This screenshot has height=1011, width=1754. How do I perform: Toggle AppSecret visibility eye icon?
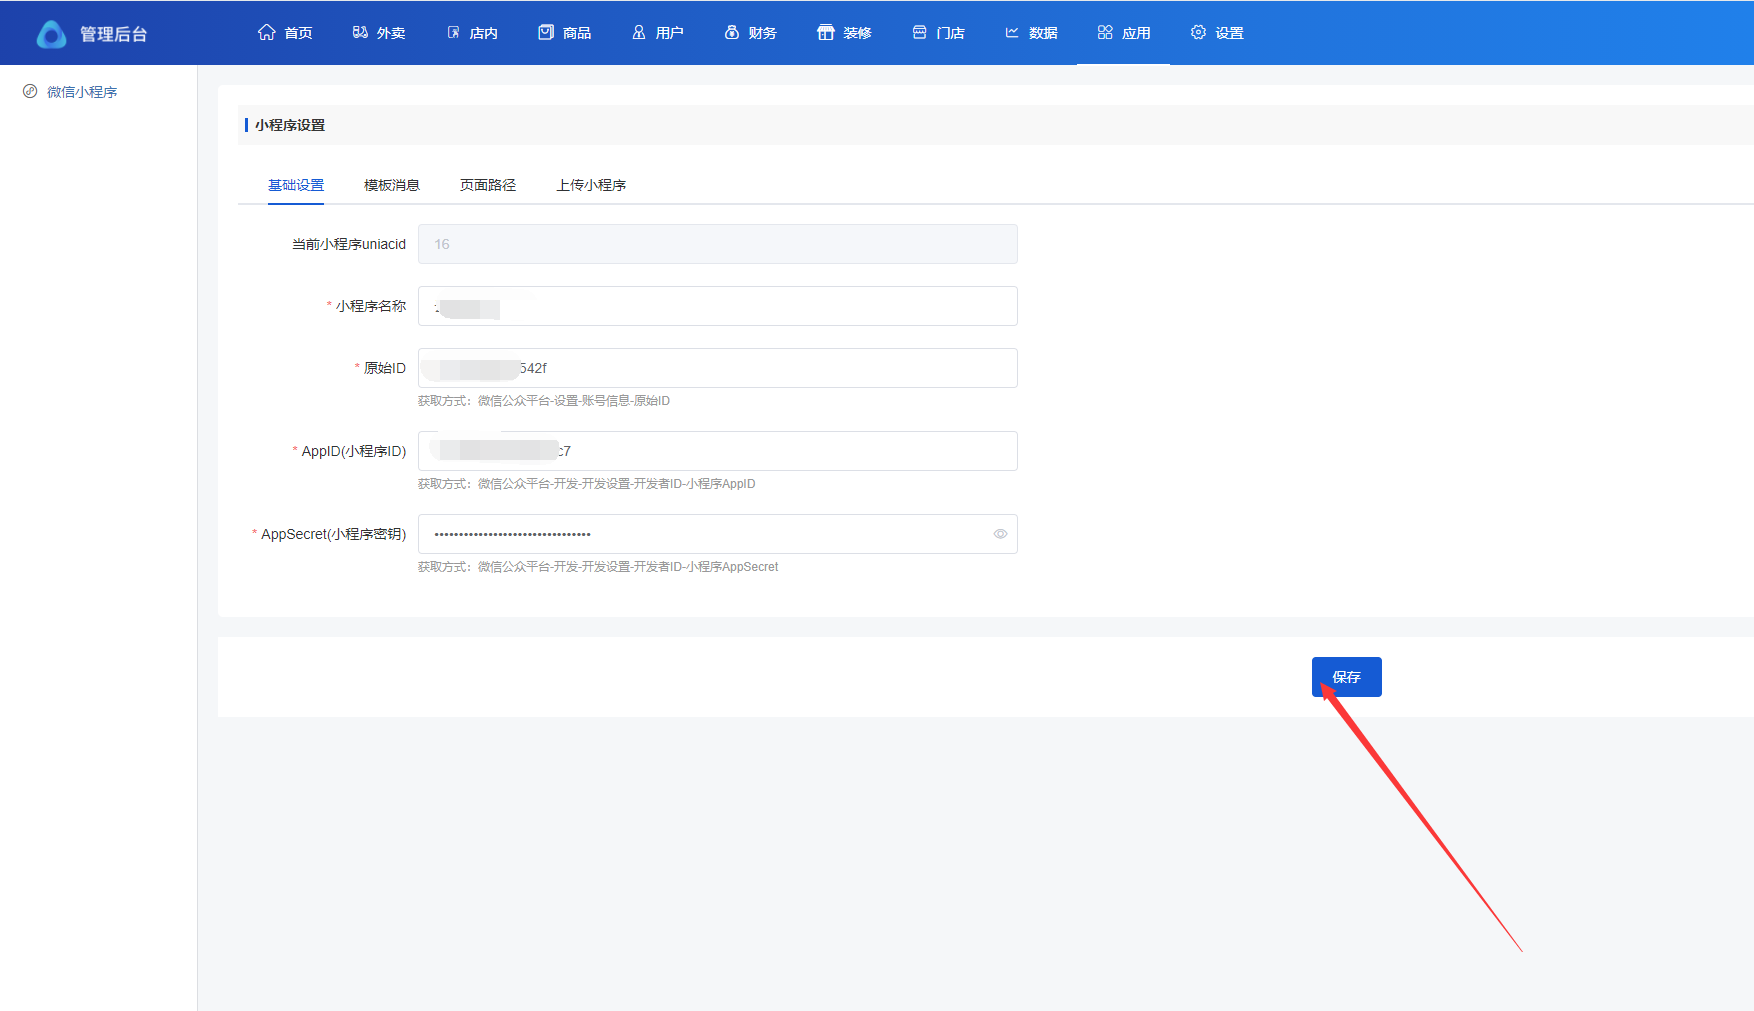point(1000,534)
